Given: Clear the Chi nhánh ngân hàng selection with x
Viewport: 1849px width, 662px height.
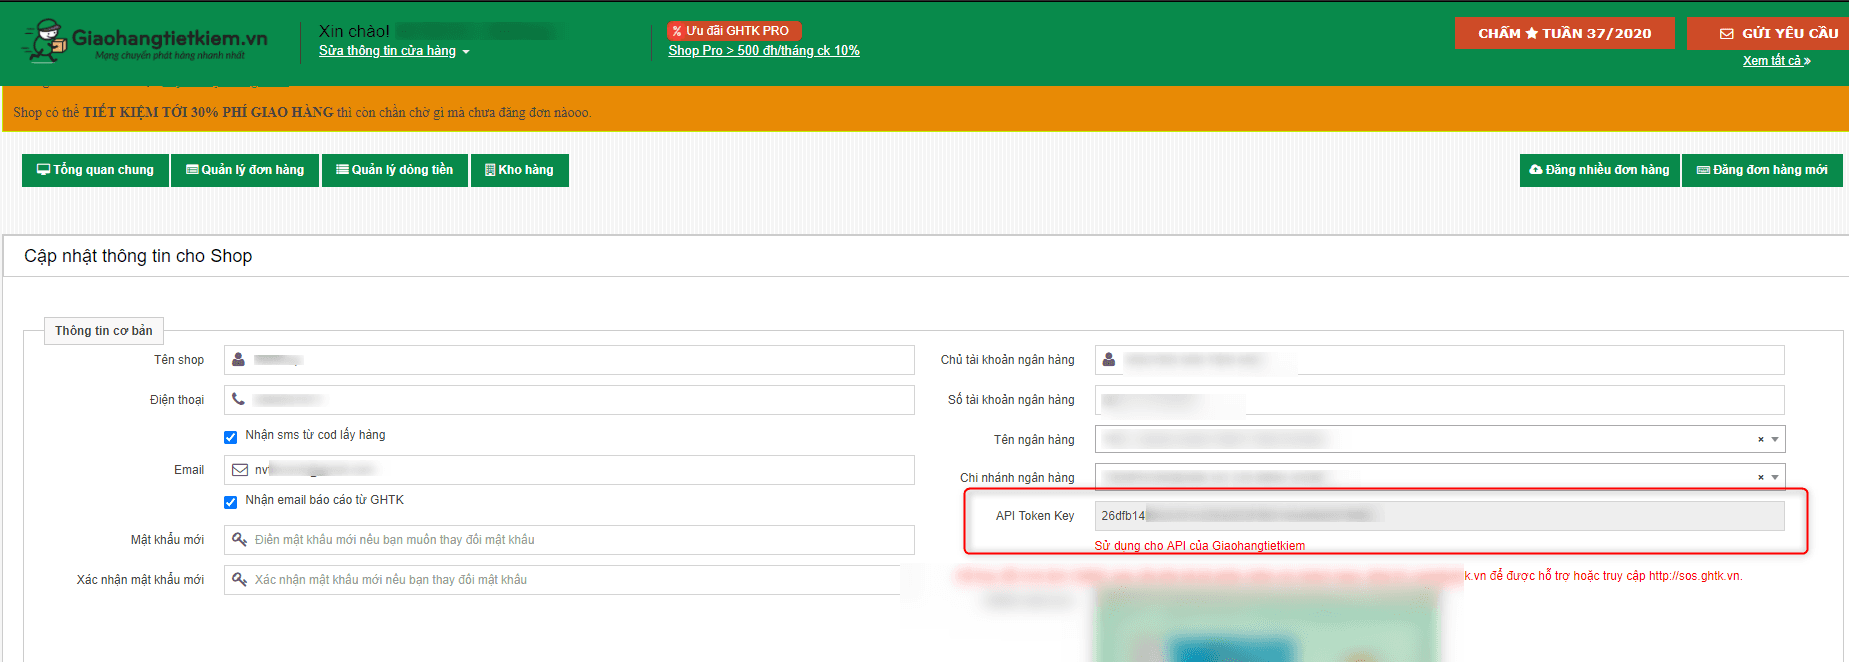Looking at the screenshot, I should pos(1761,478).
